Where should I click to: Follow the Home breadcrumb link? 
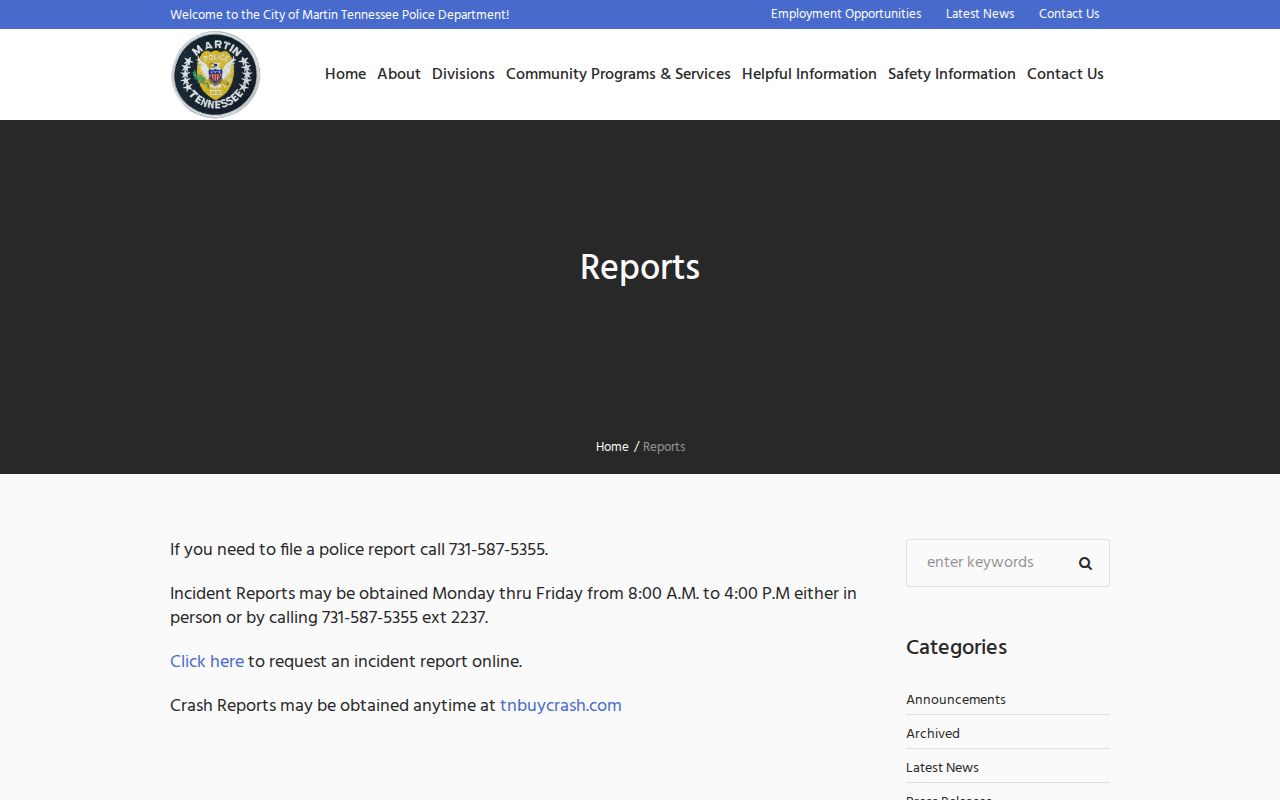(612, 447)
